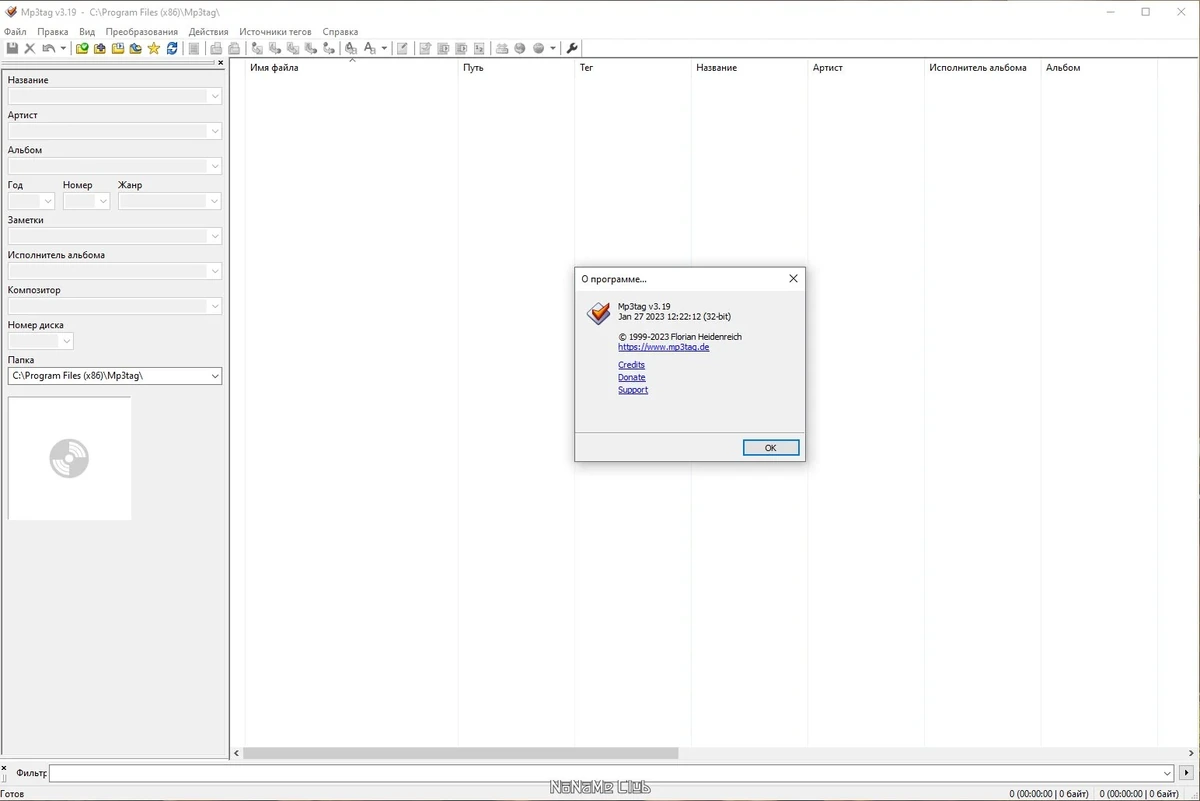
Task: Click the Credits link in About dialog
Action: [x=631, y=365]
